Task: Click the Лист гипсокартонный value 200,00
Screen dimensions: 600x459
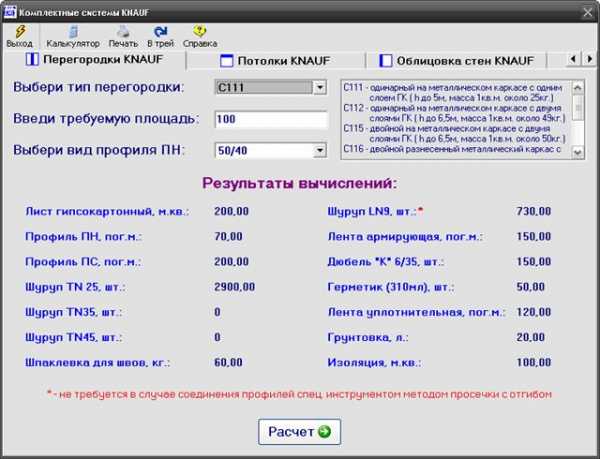Action: 232,211
